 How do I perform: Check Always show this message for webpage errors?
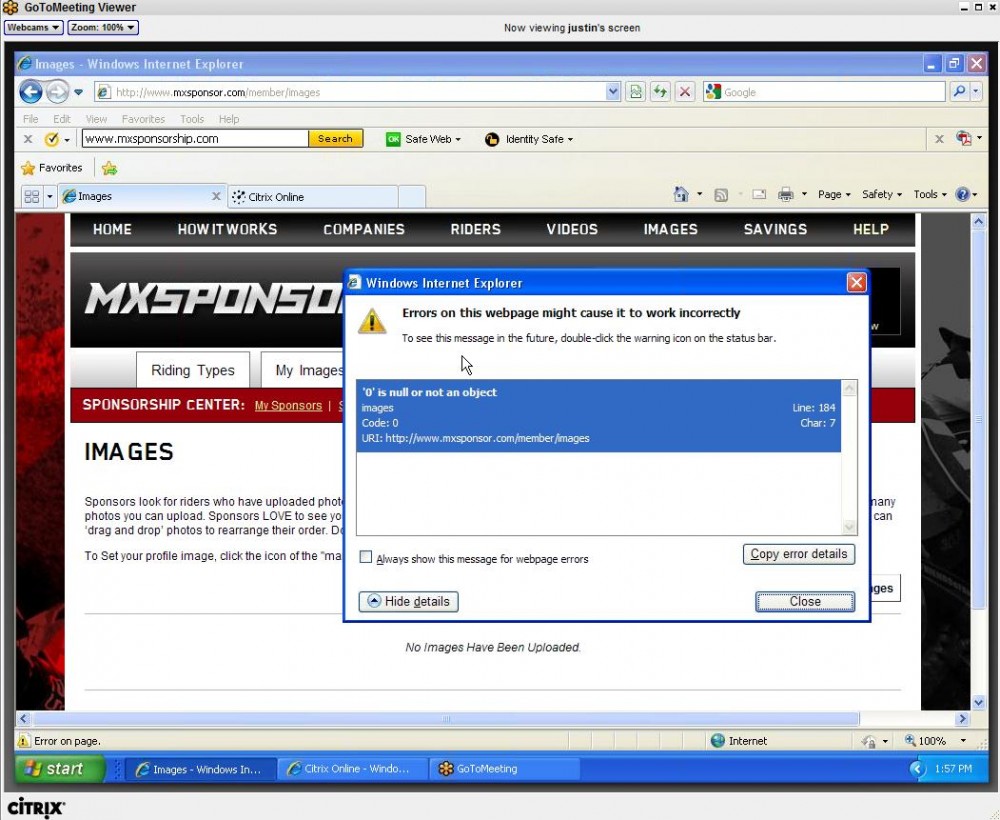point(365,557)
